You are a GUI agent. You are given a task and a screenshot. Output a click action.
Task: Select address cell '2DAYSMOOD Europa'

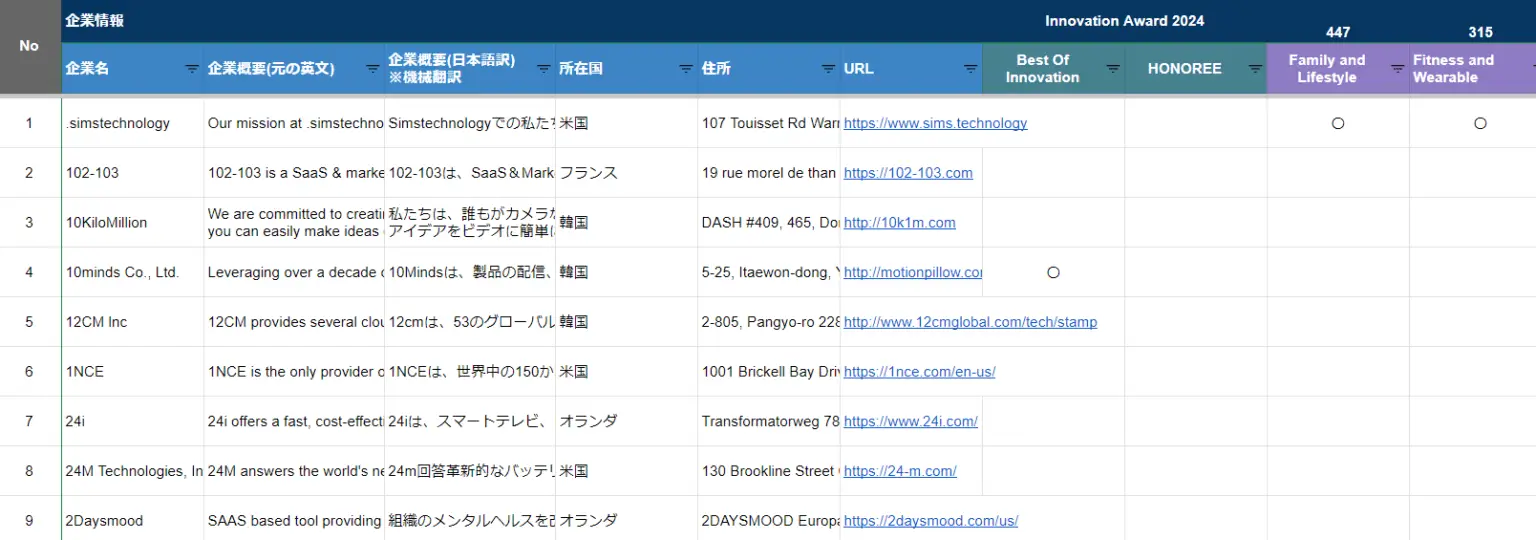(769, 520)
